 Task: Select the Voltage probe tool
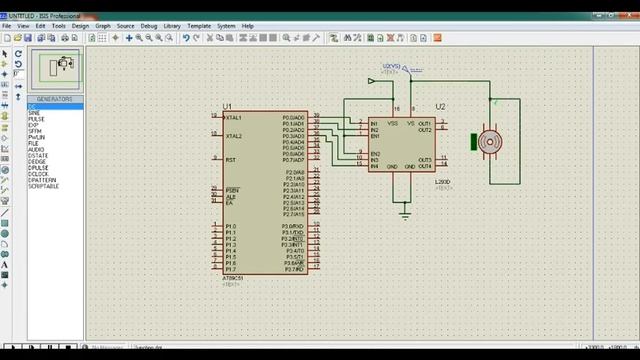pyautogui.click(x=5, y=180)
